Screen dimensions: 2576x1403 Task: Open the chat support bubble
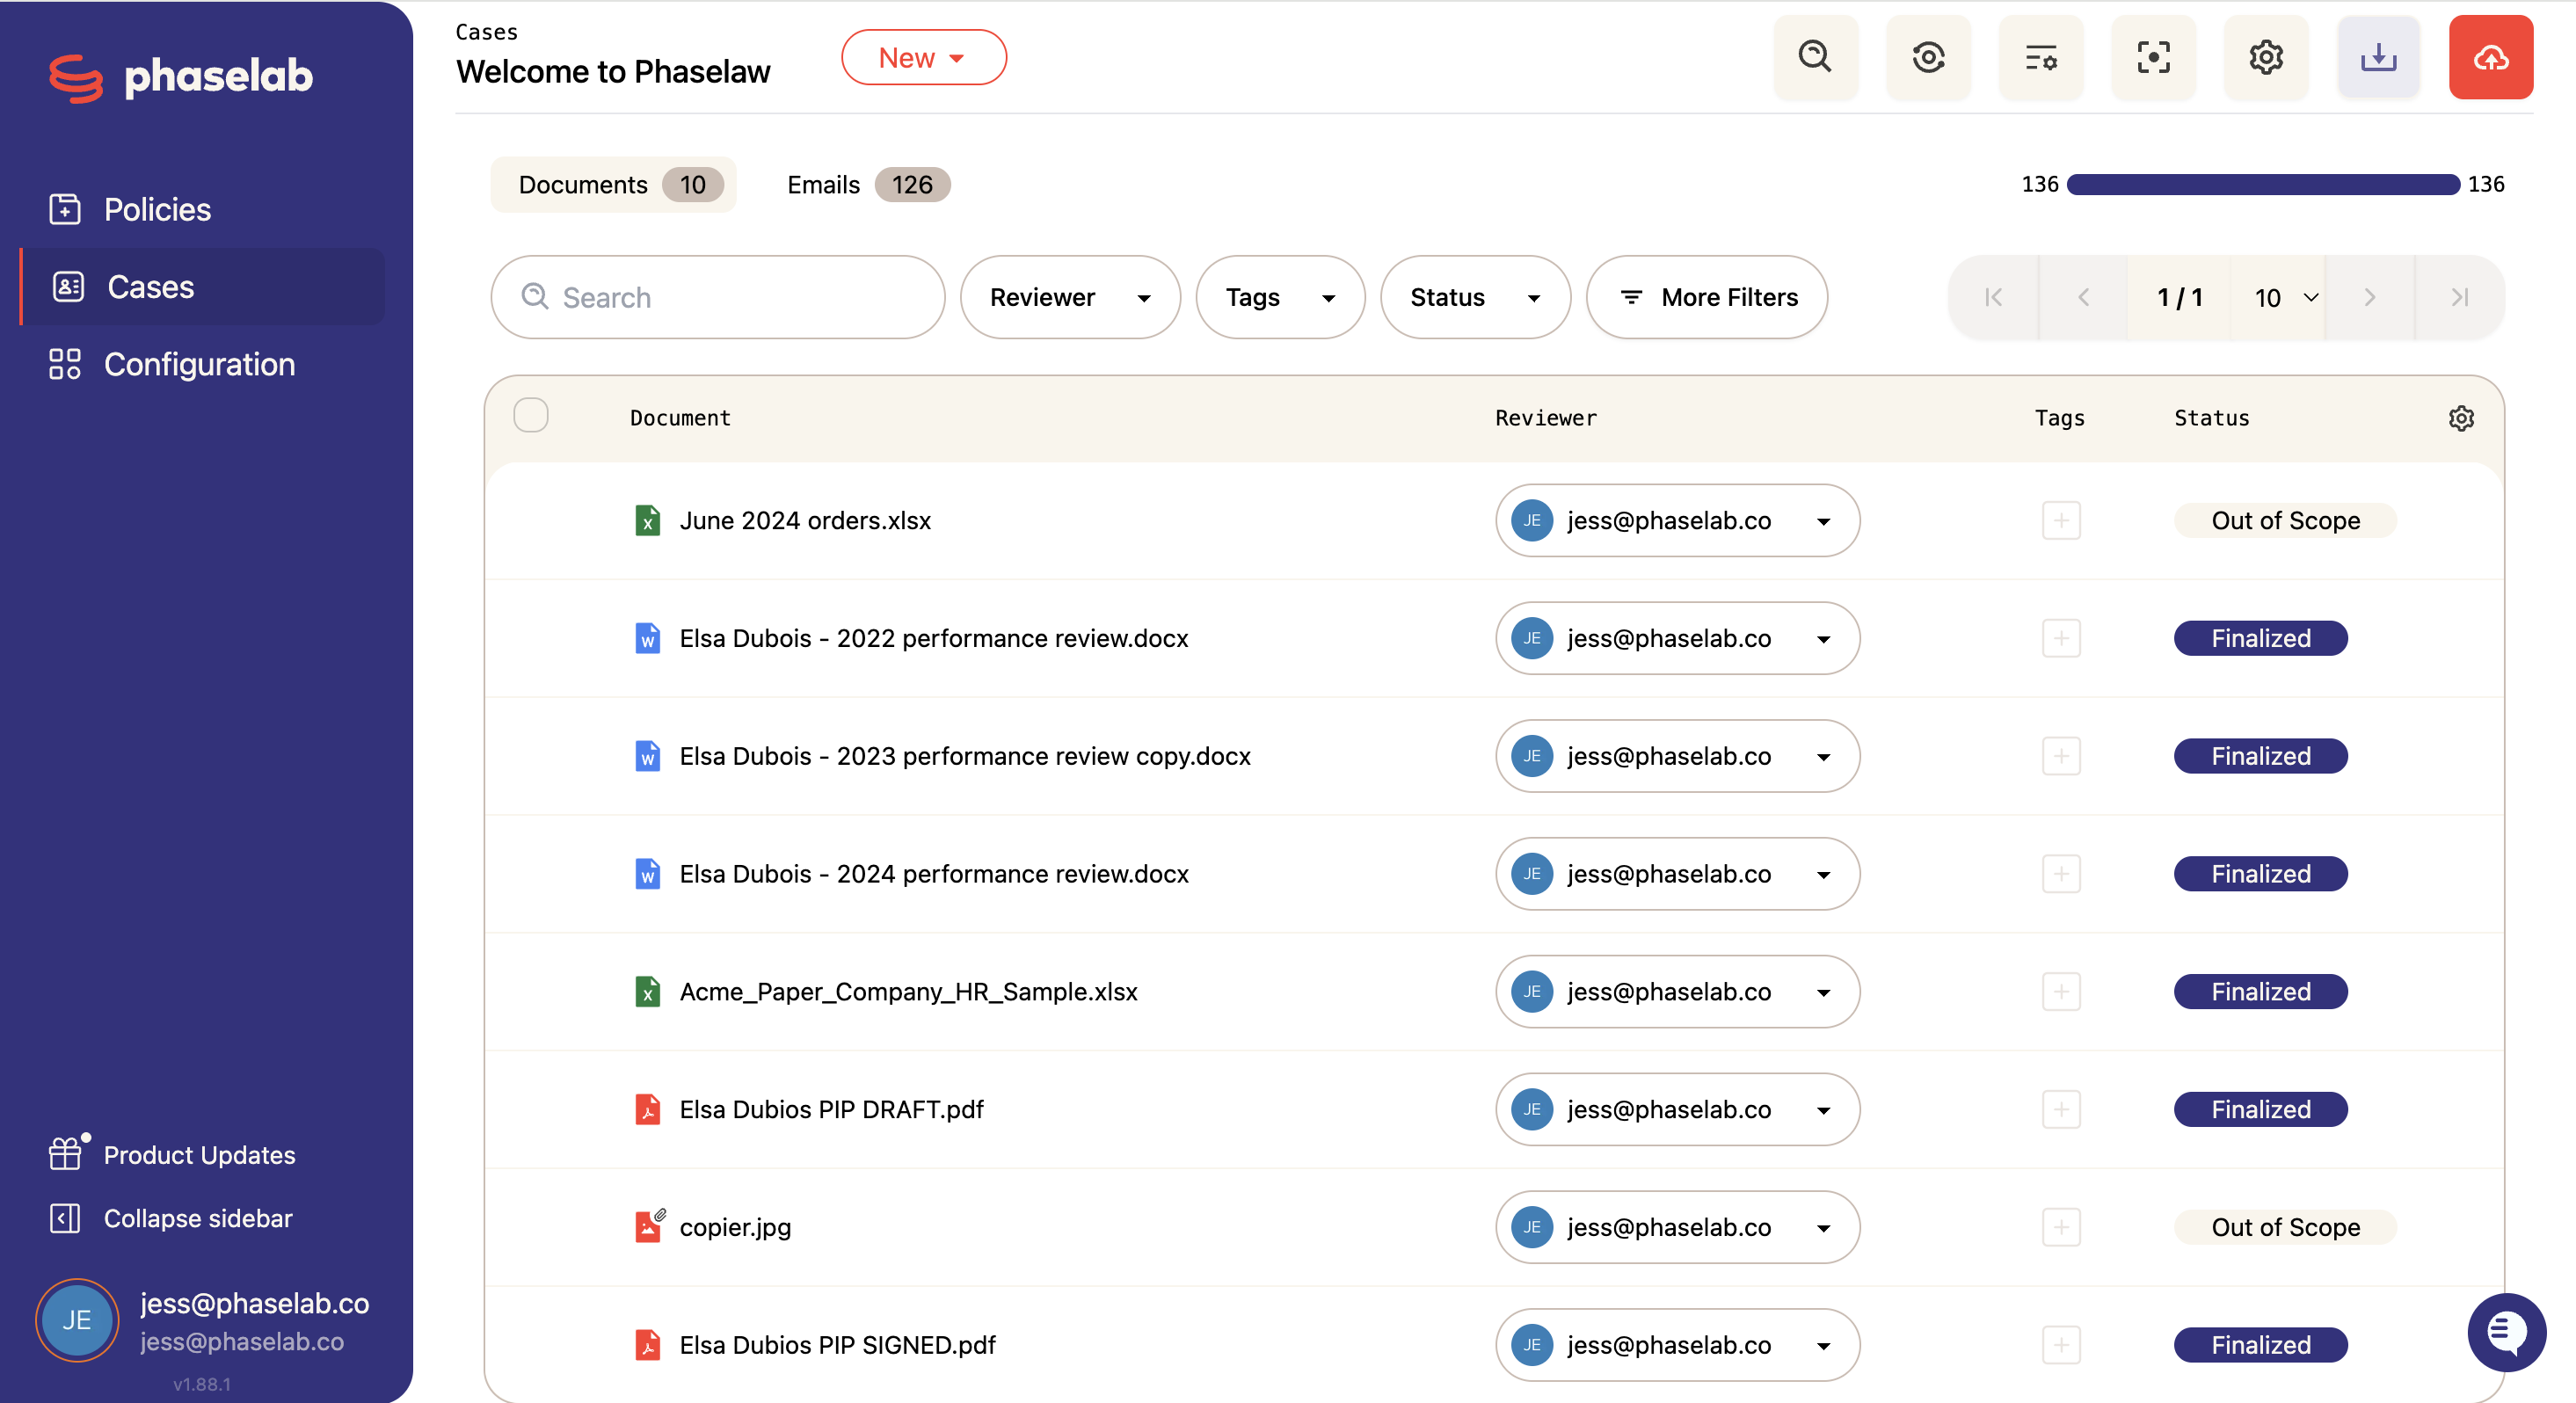coord(2507,1332)
